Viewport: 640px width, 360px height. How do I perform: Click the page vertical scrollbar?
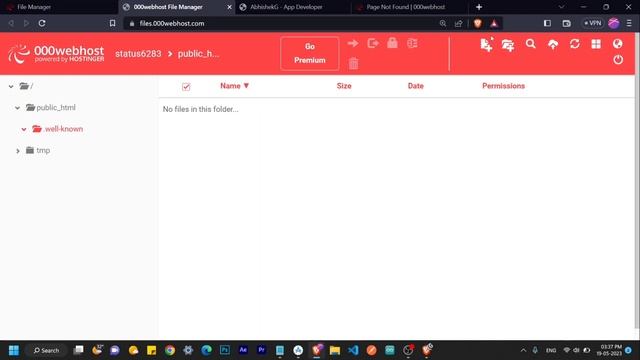tap(637, 180)
